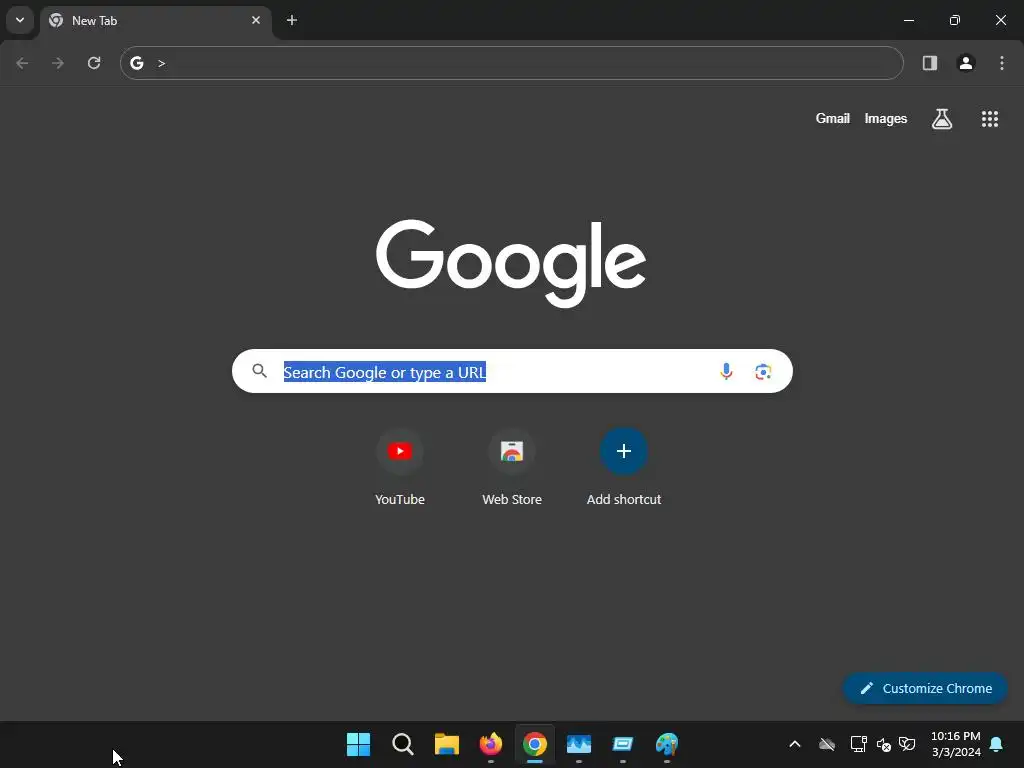Open notifications bell icon
Screen dimensions: 1024x768
pos(996,744)
